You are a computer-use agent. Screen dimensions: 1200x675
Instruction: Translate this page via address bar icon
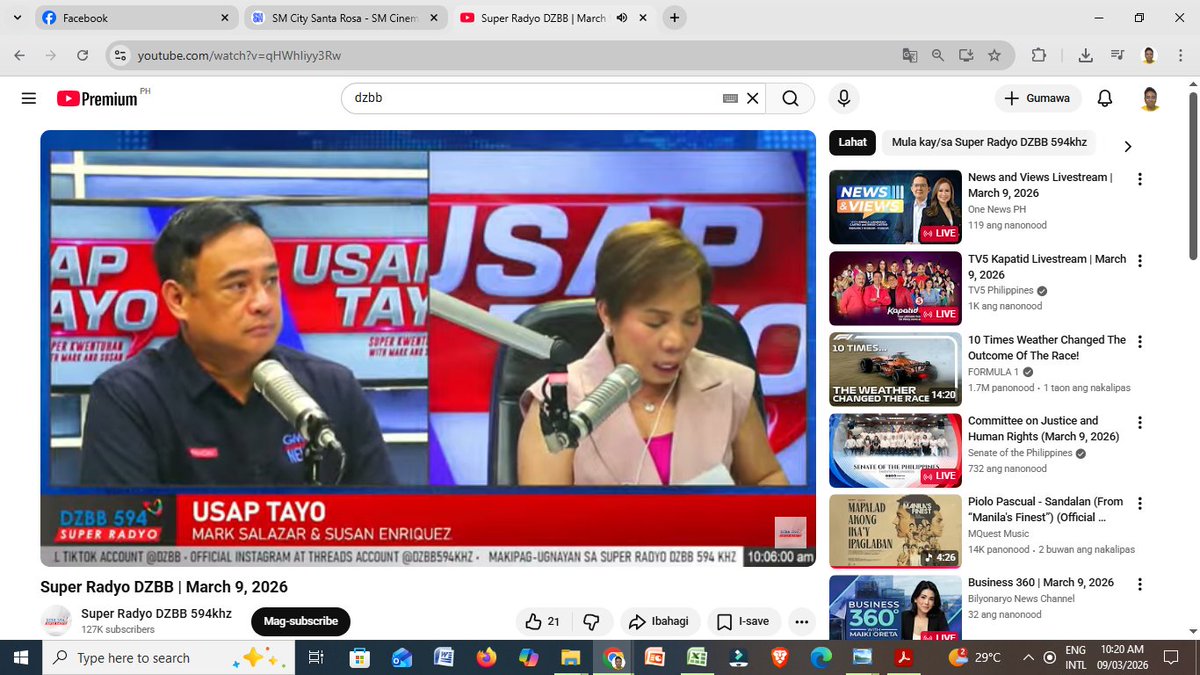[910, 55]
